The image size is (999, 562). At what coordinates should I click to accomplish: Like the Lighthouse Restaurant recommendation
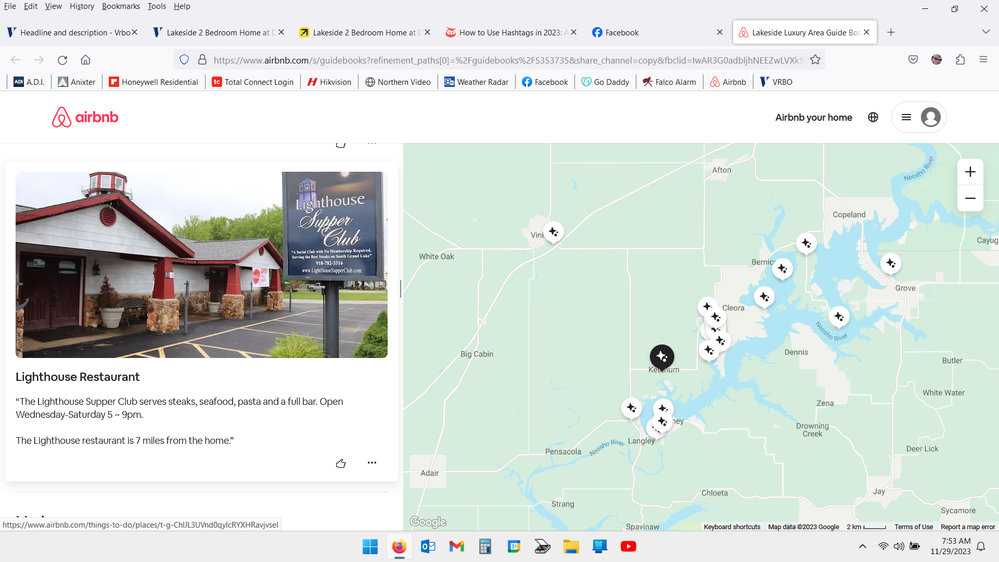(x=341, y=463)
